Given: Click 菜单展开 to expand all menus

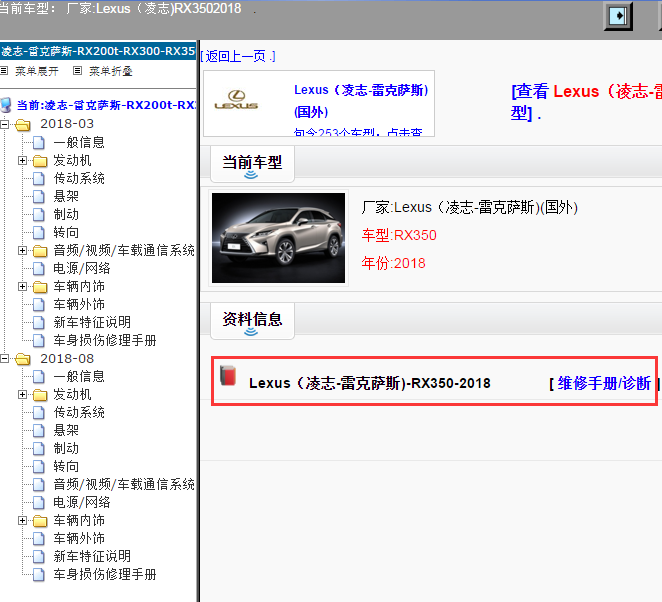Looking at the screenshot, I should (37, 71).
